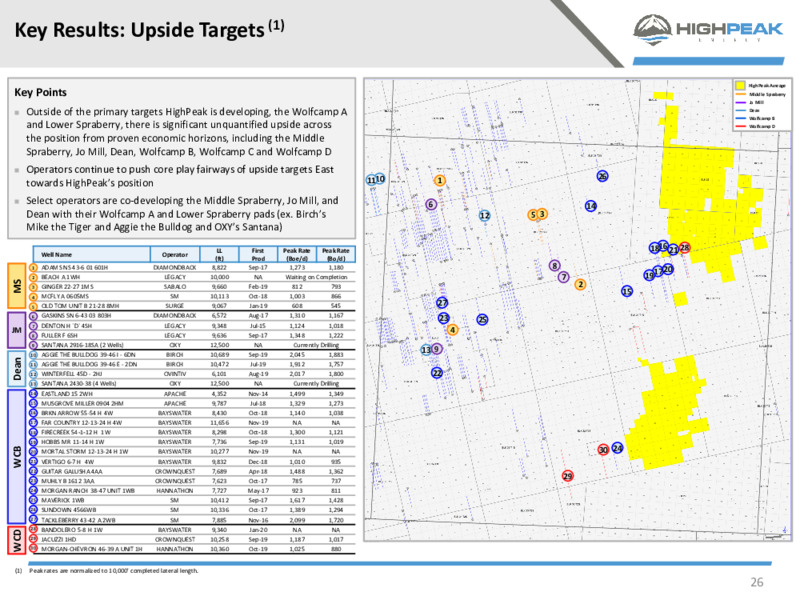Click purple map marker 8
800x600 pixels.
(555, 266)
